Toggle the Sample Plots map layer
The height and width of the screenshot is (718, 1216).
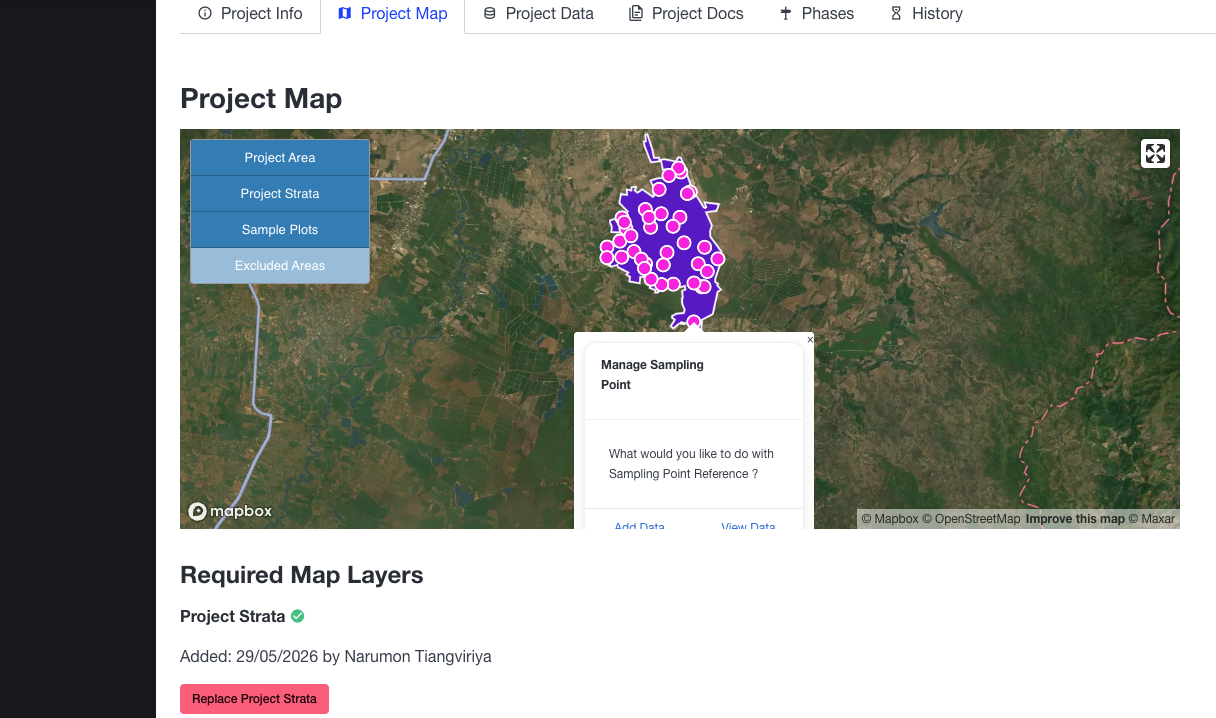(280, 230)
